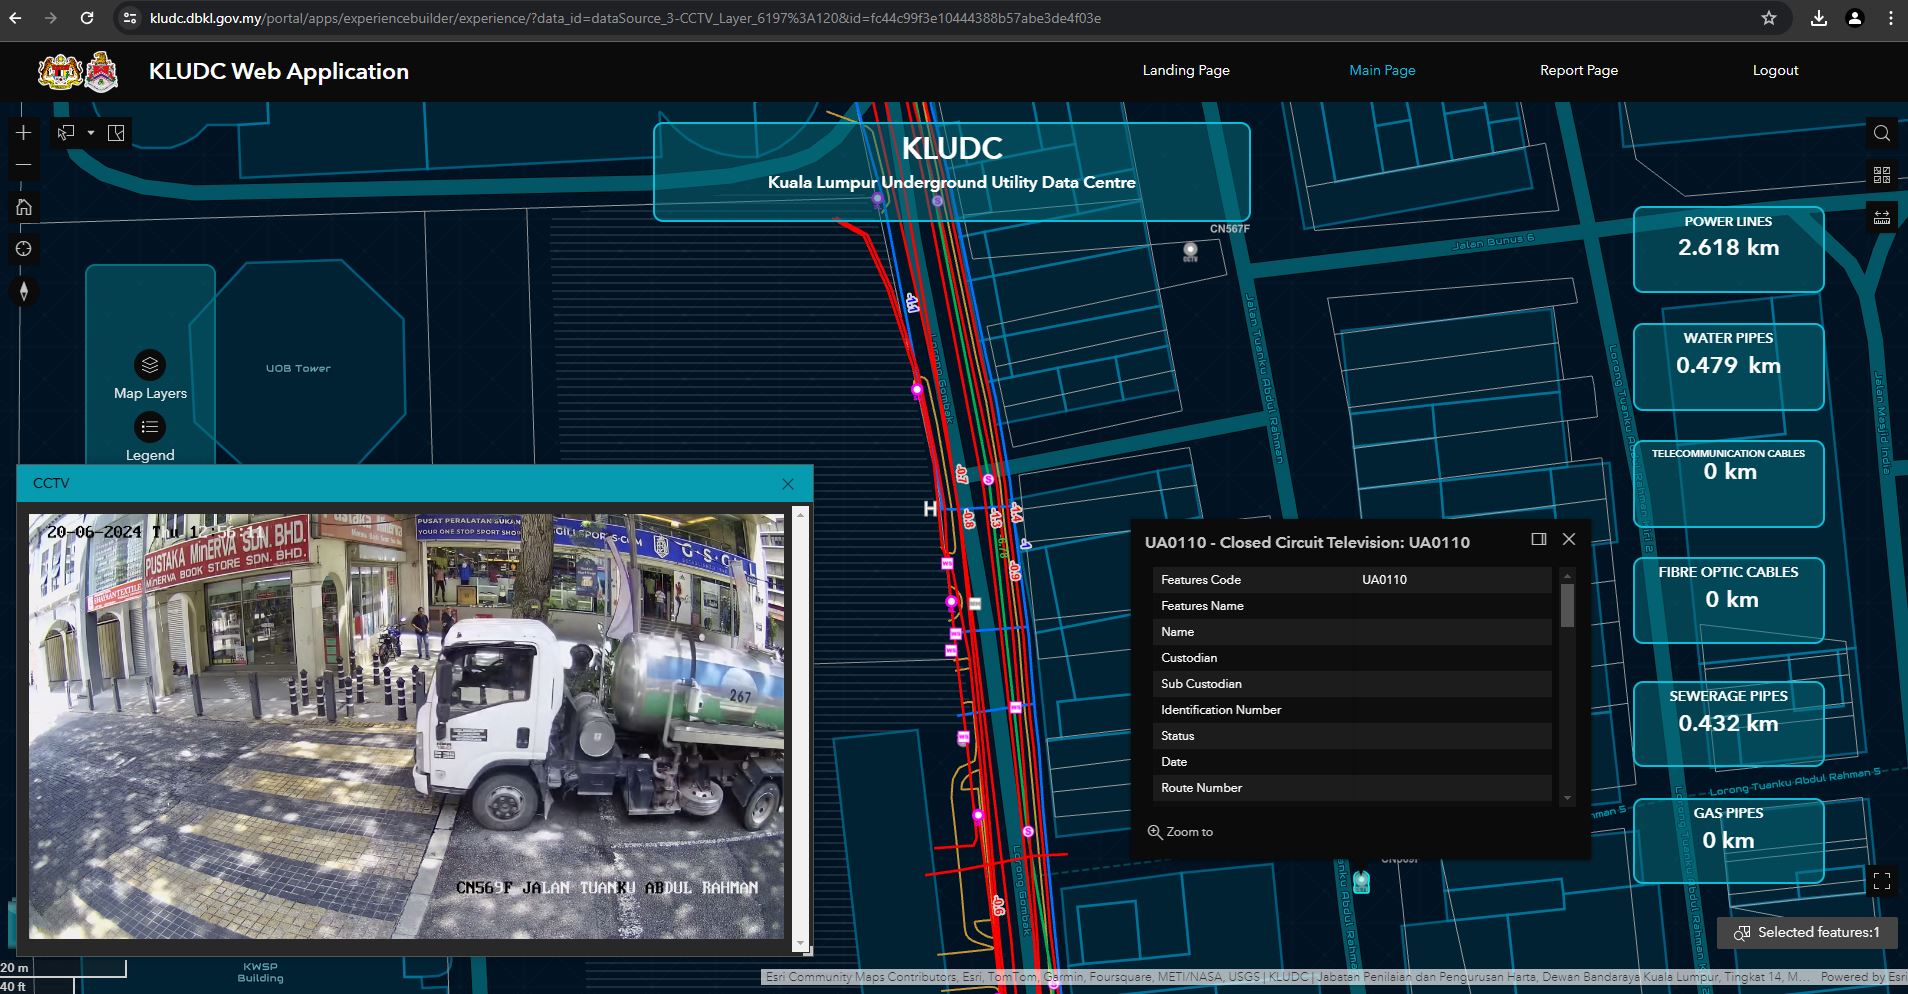Click the find my location crosshair button
1908x994 pixels.
tap(24, 249)
